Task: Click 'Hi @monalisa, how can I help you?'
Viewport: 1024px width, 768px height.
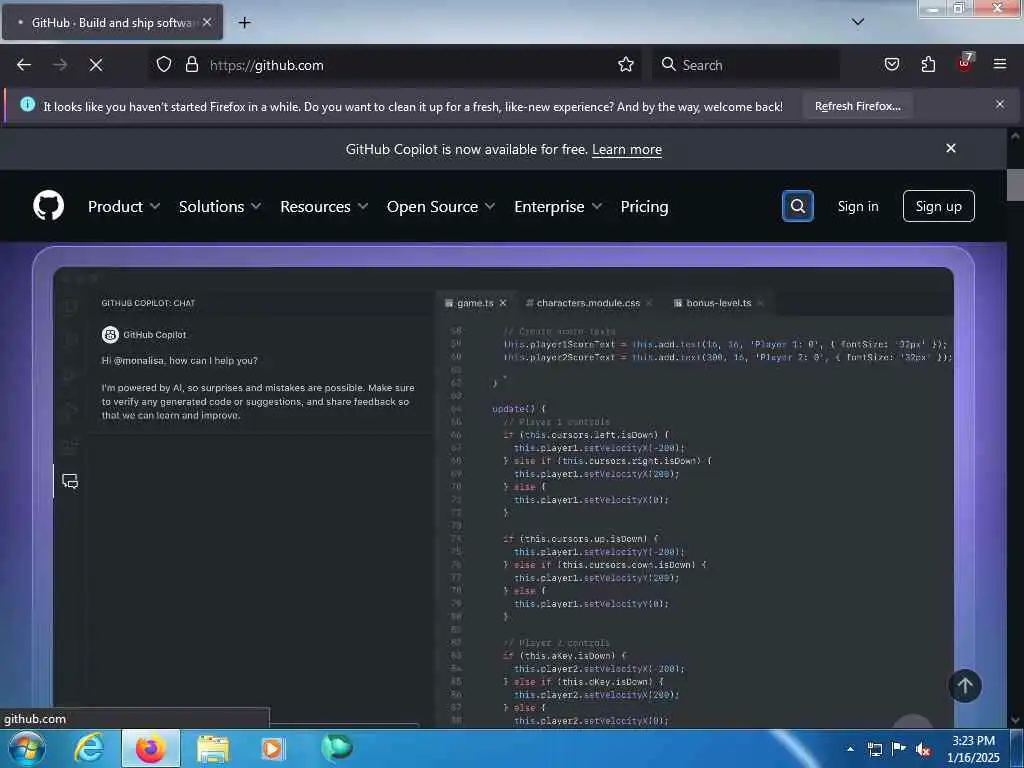Action: (x=180, y=360)
